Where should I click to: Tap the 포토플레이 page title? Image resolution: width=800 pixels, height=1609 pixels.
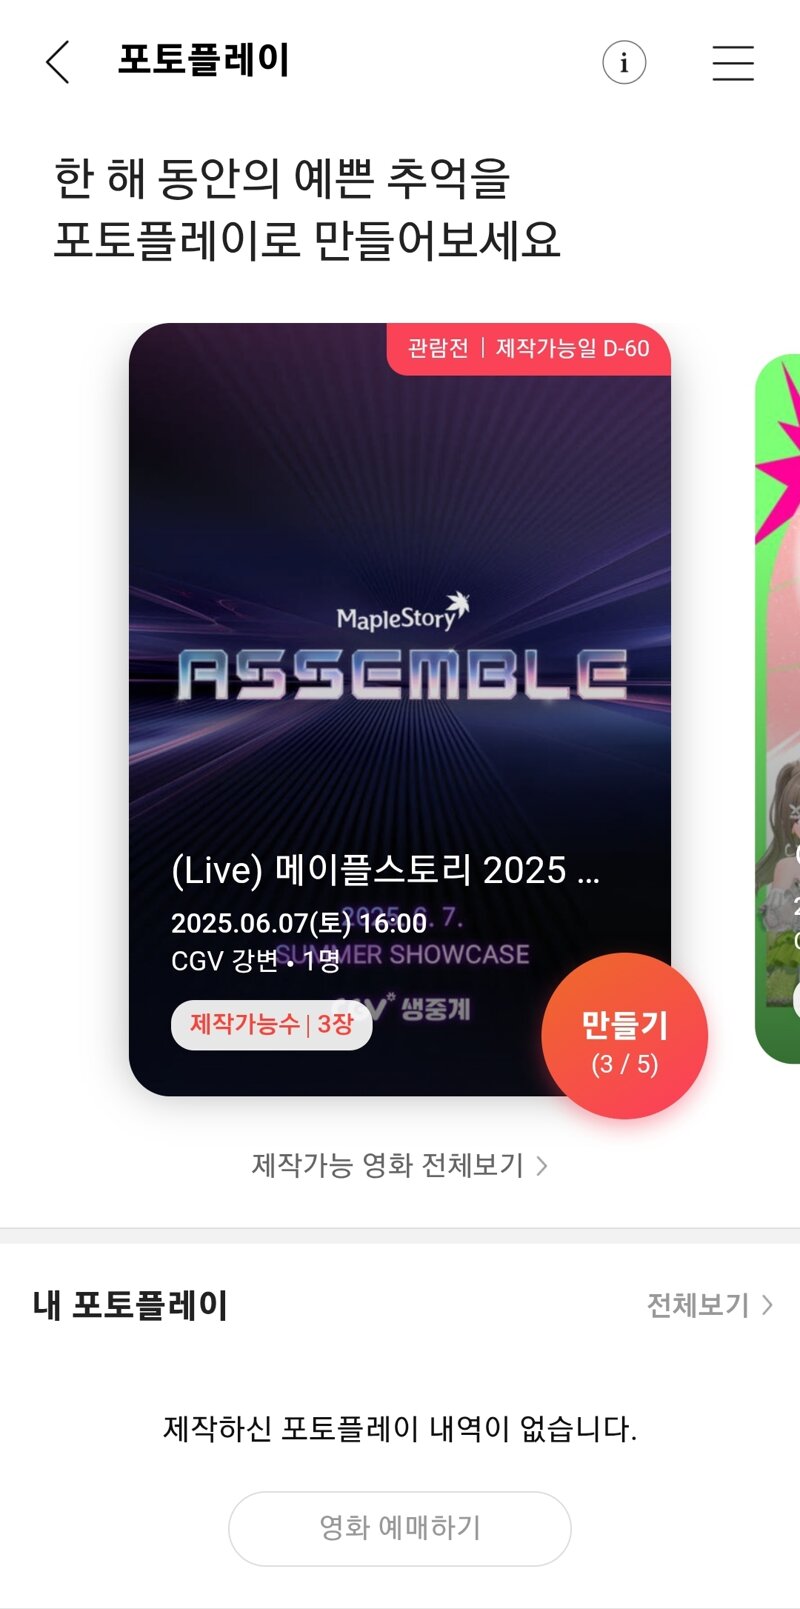pyautogui.click(x=204, y=60)
